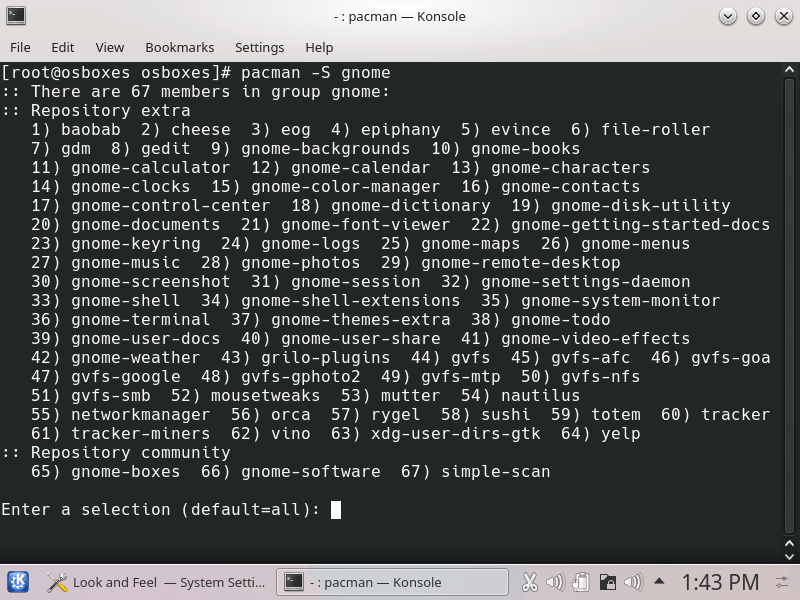Click the Konsole icon on the taskbar entry
This screenshot has height=600, width=800.
tap(293, 581)
